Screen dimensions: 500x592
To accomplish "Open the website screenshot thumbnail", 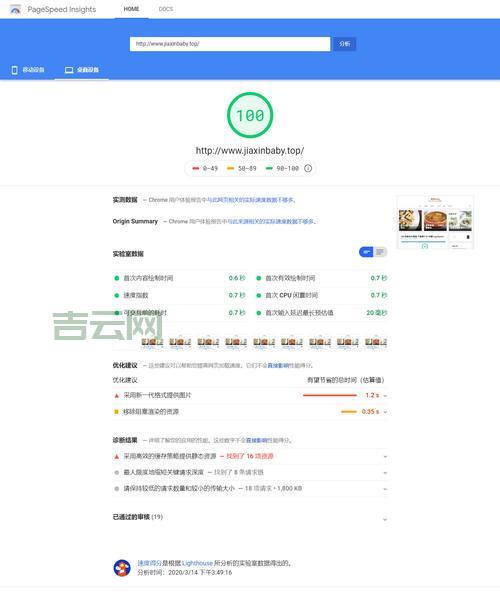I will 435,222.
